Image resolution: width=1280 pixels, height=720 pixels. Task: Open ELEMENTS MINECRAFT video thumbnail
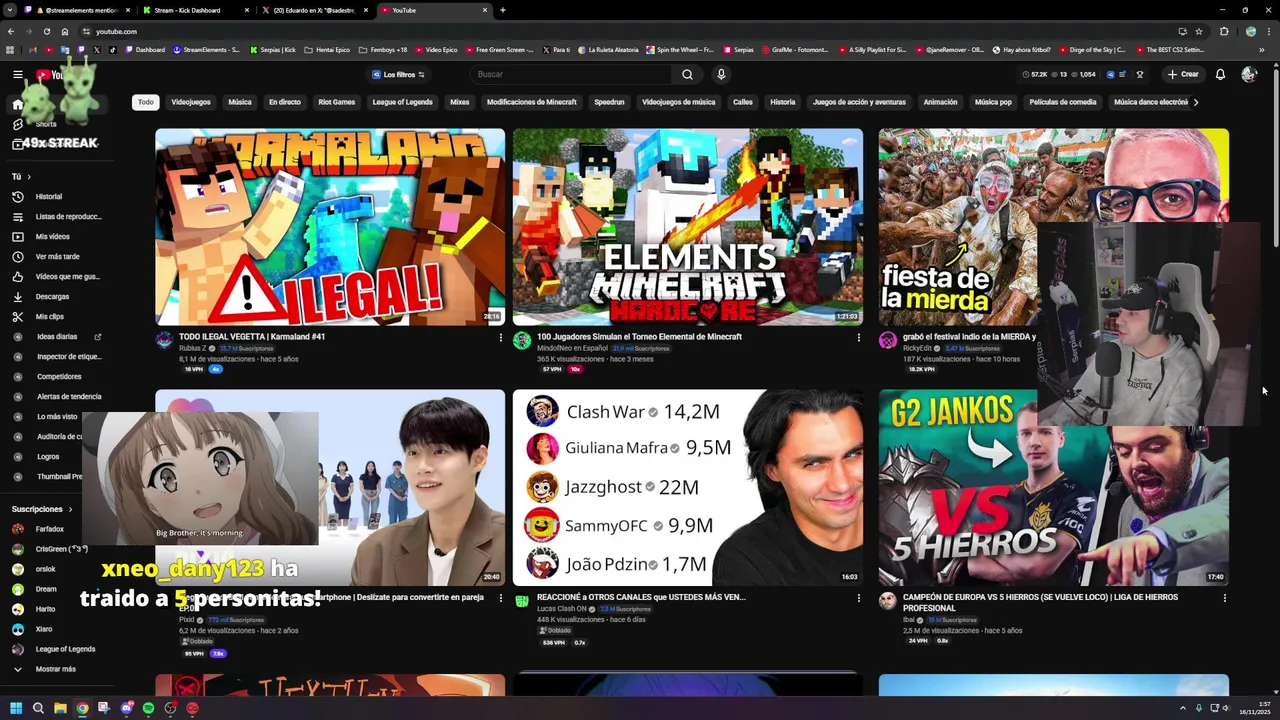687,227
